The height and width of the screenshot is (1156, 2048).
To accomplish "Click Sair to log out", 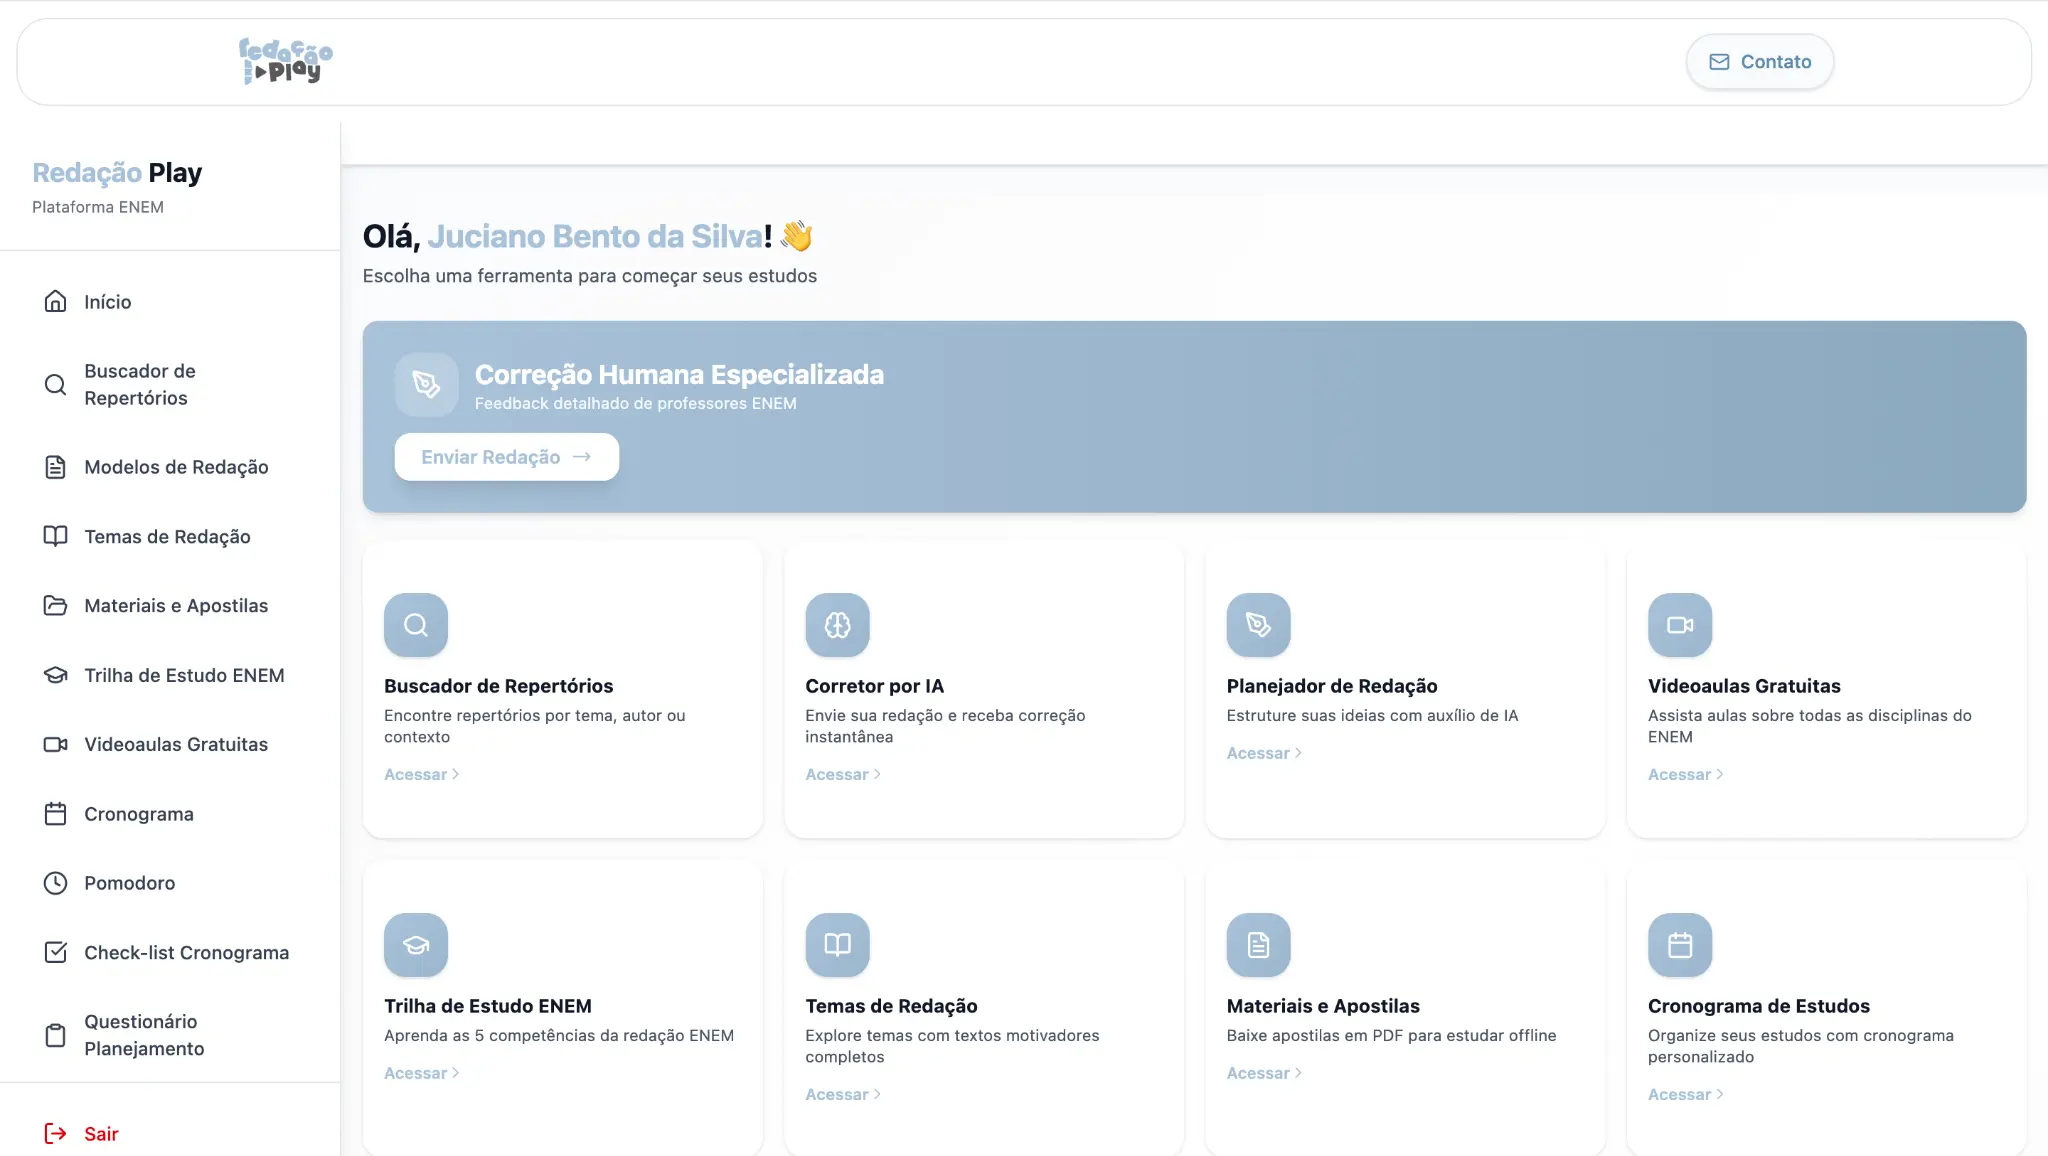I will tap(100, 1134).
